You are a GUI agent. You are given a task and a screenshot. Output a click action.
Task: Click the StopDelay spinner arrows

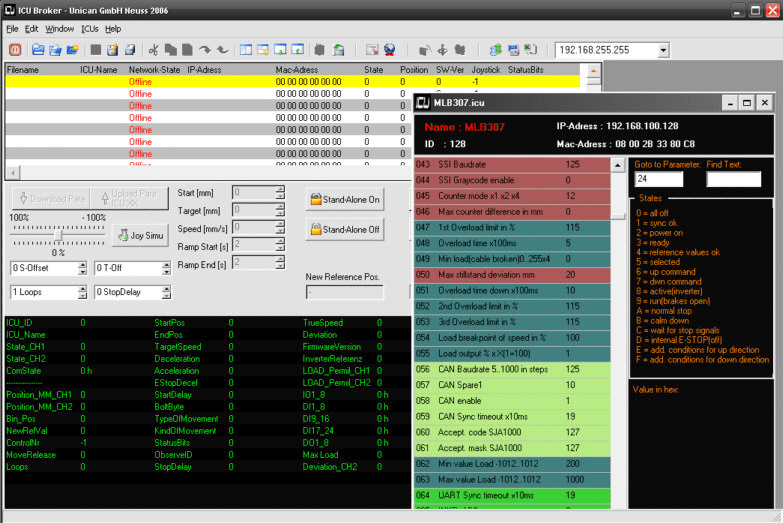click(167, 293)
